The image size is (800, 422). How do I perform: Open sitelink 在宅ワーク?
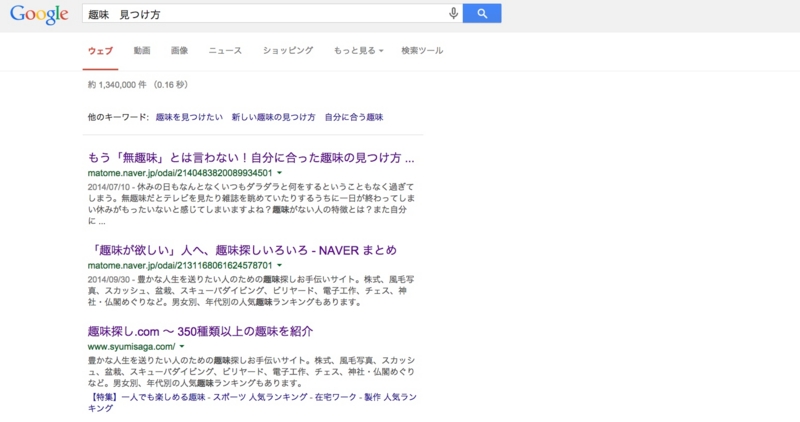click(x=335, y=397)
